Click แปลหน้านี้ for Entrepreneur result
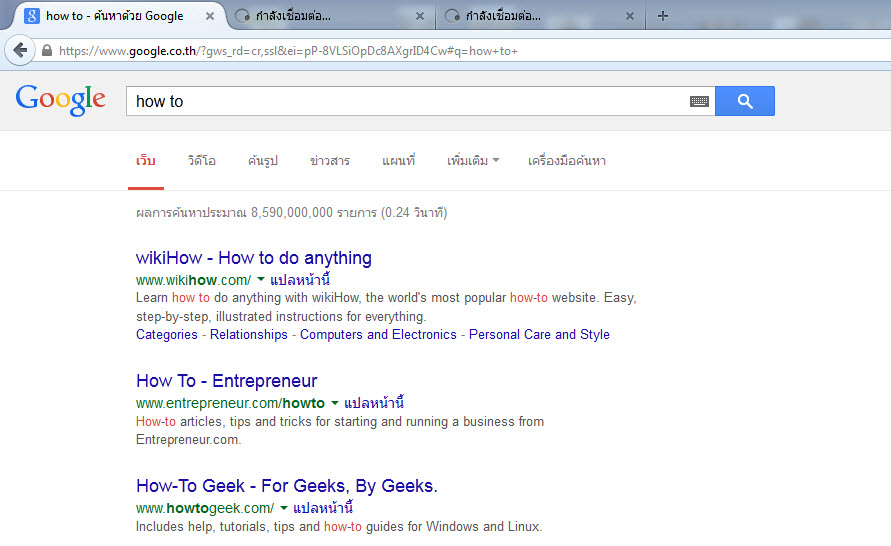891x546 pixels. click(374, 403)
